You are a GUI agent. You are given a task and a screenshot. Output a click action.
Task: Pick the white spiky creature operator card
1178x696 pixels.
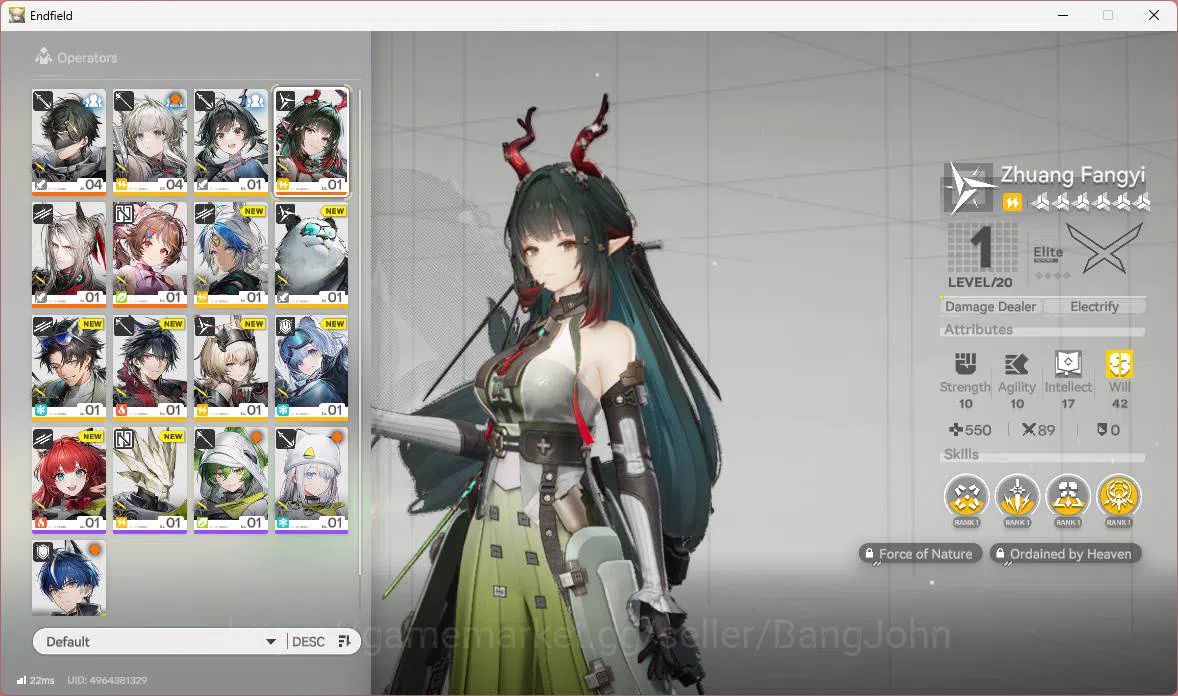point(150,480)
